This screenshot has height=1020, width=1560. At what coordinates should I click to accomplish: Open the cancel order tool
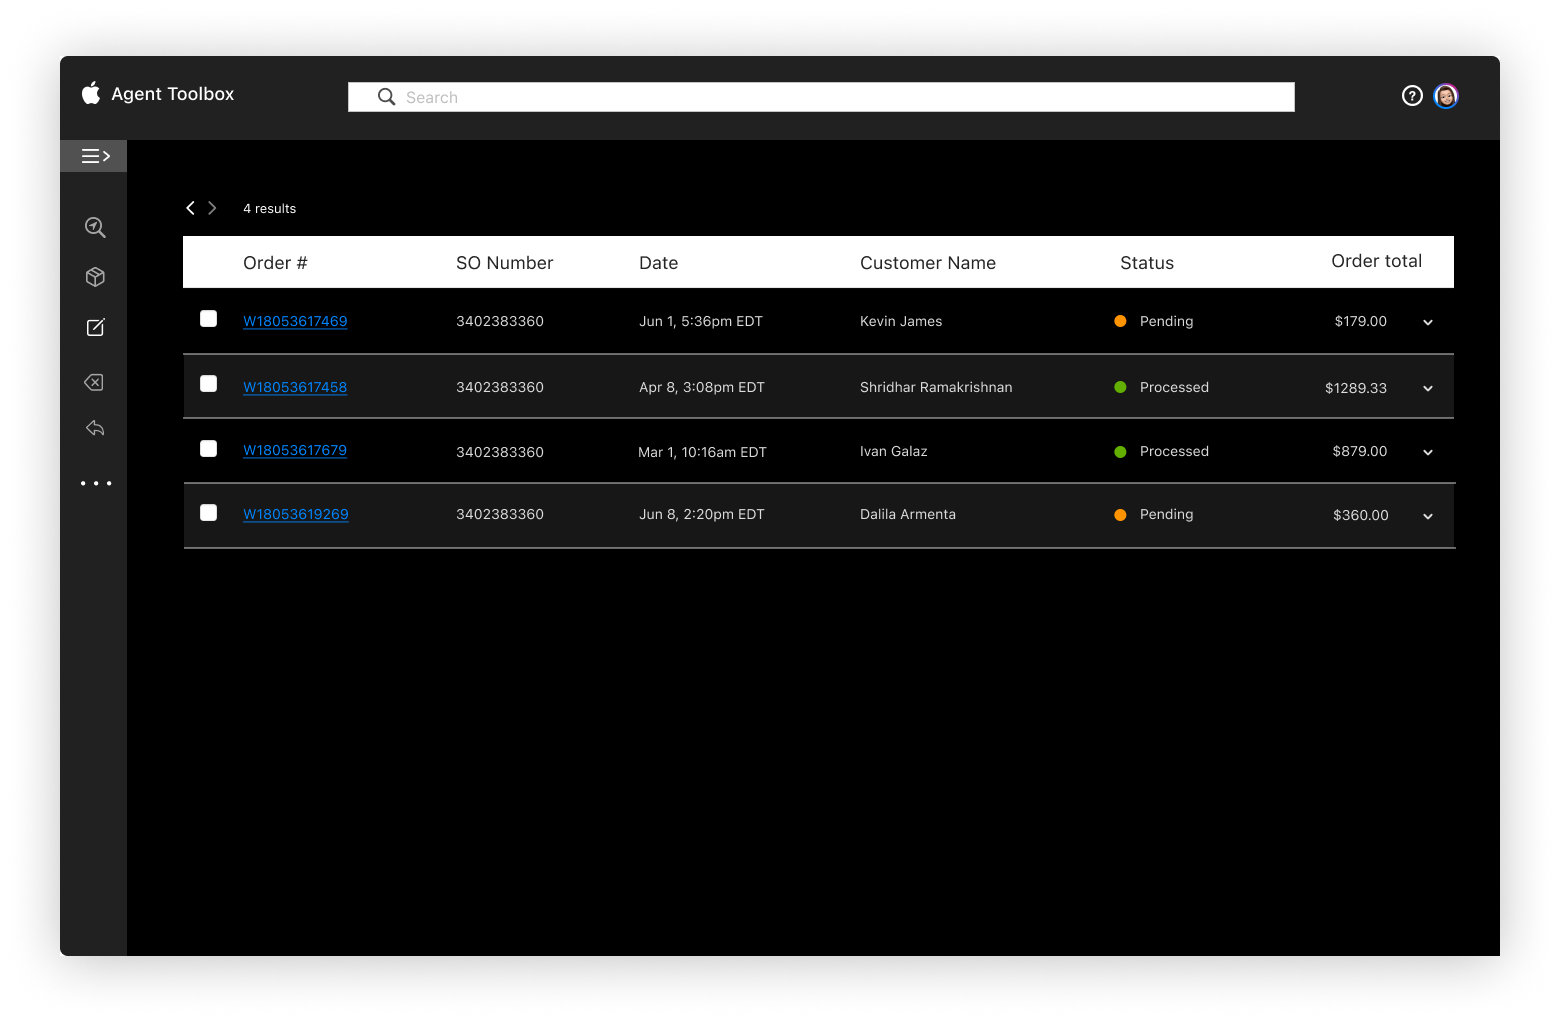click(x=93, y=382)
